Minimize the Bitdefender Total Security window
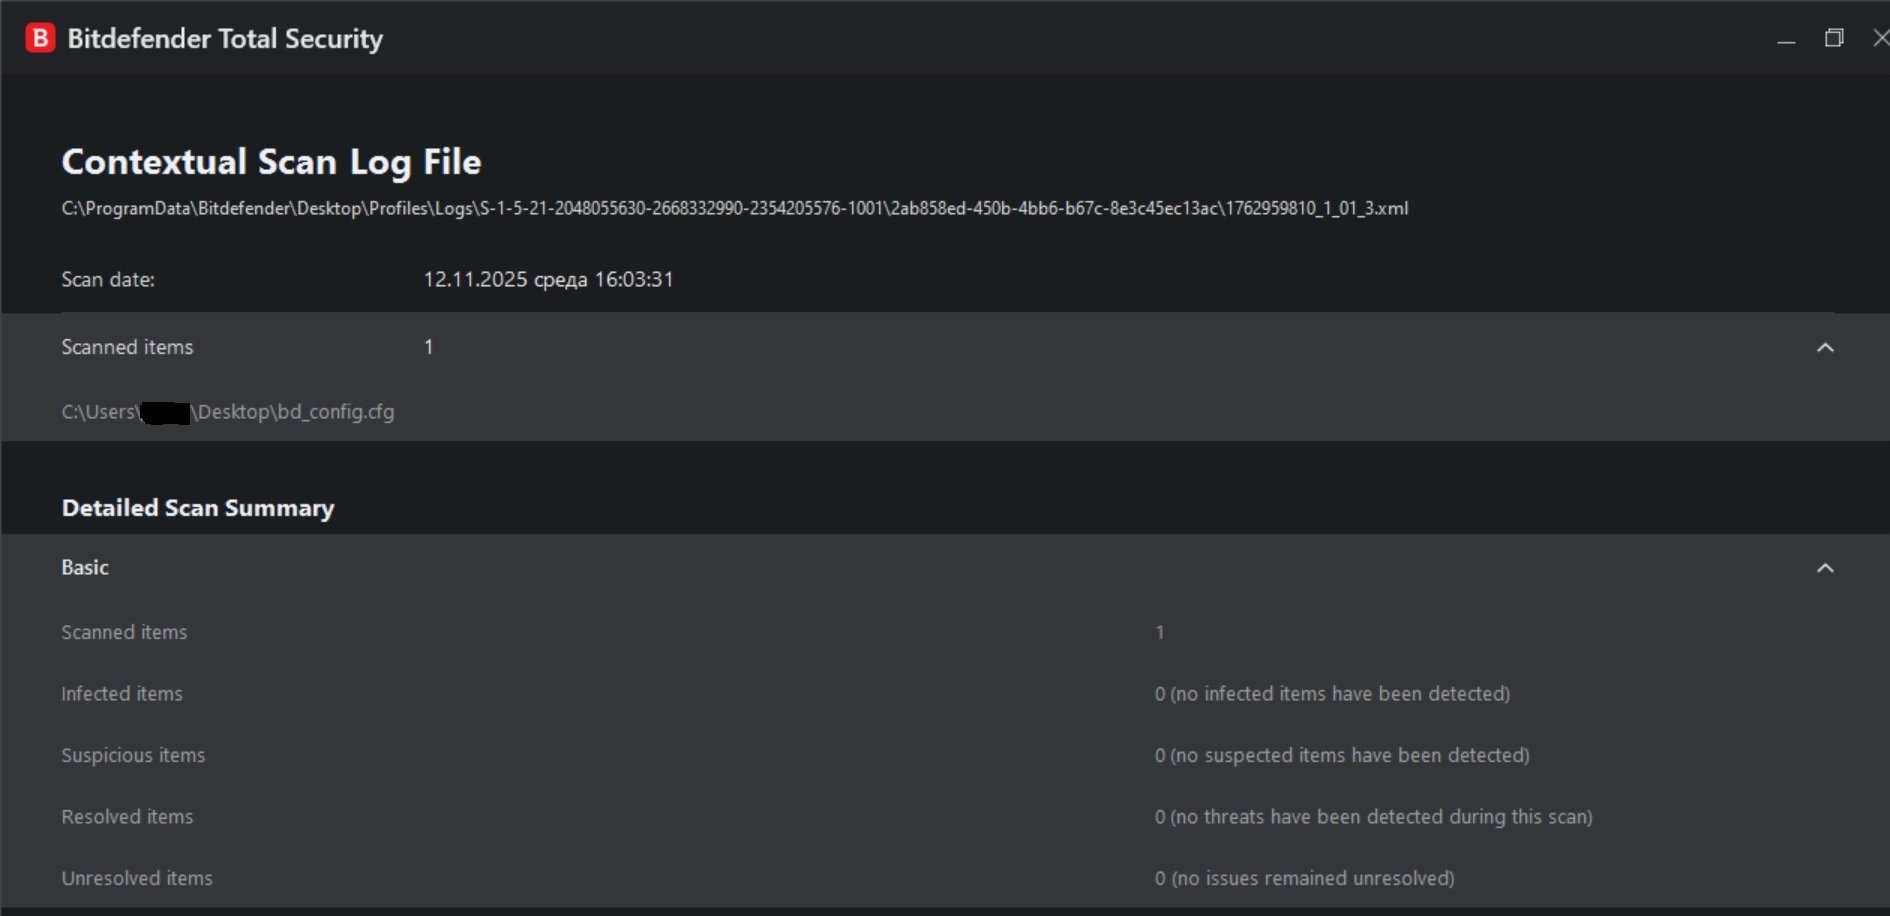This screenshot has width=1890, height=916. tap(1786, 40)
